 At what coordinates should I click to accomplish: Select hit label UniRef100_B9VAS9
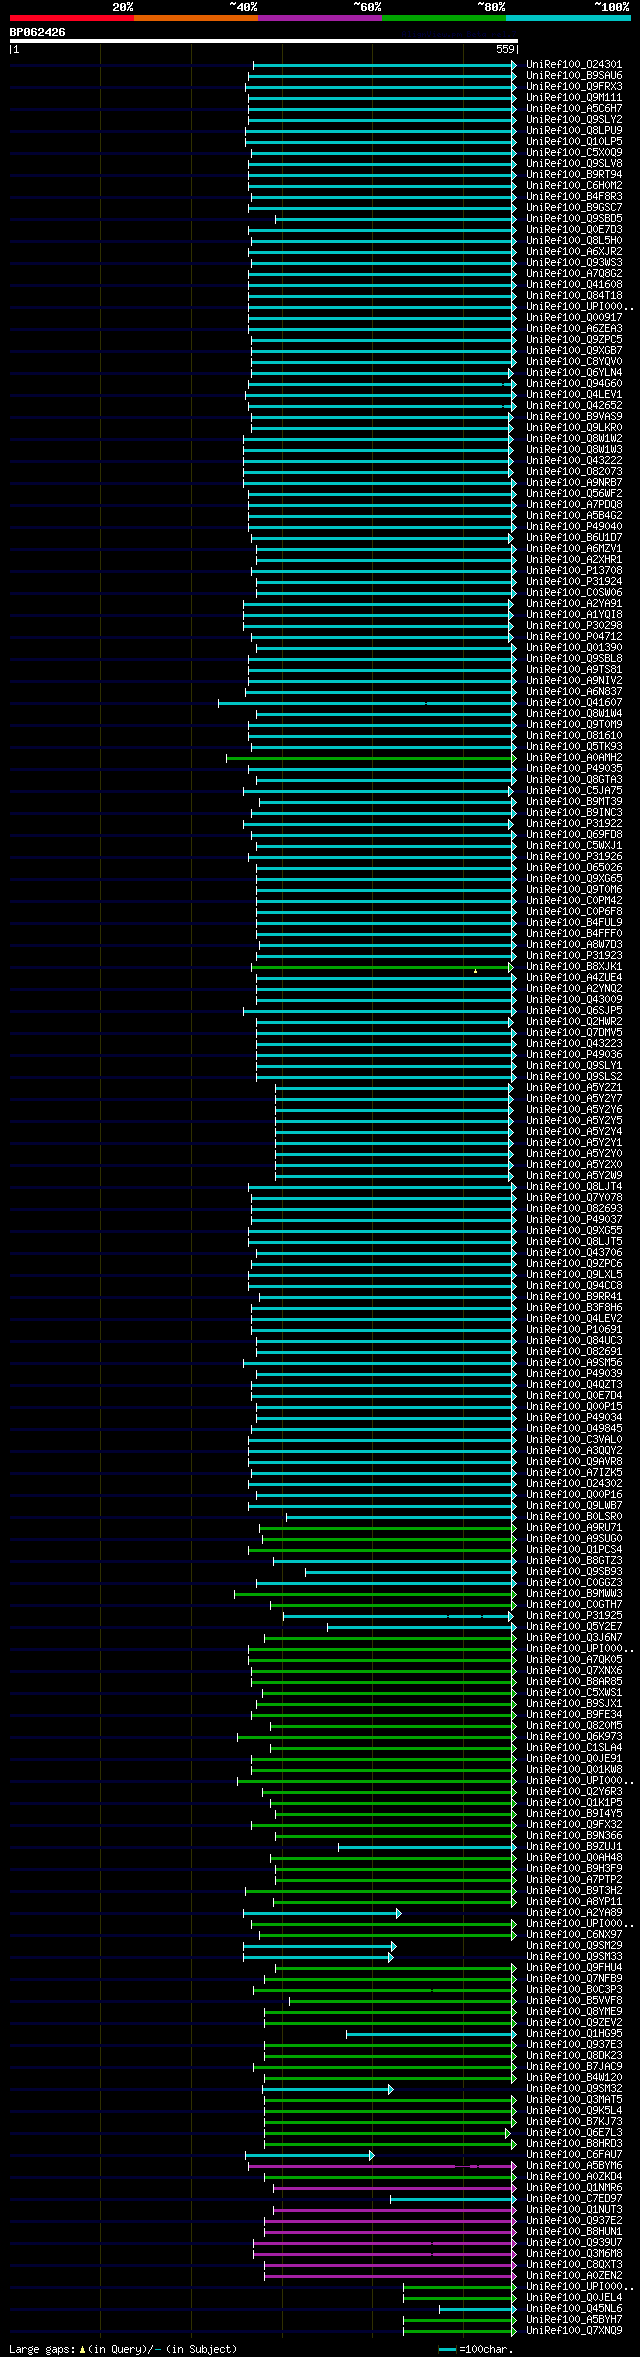coord(574,417)
